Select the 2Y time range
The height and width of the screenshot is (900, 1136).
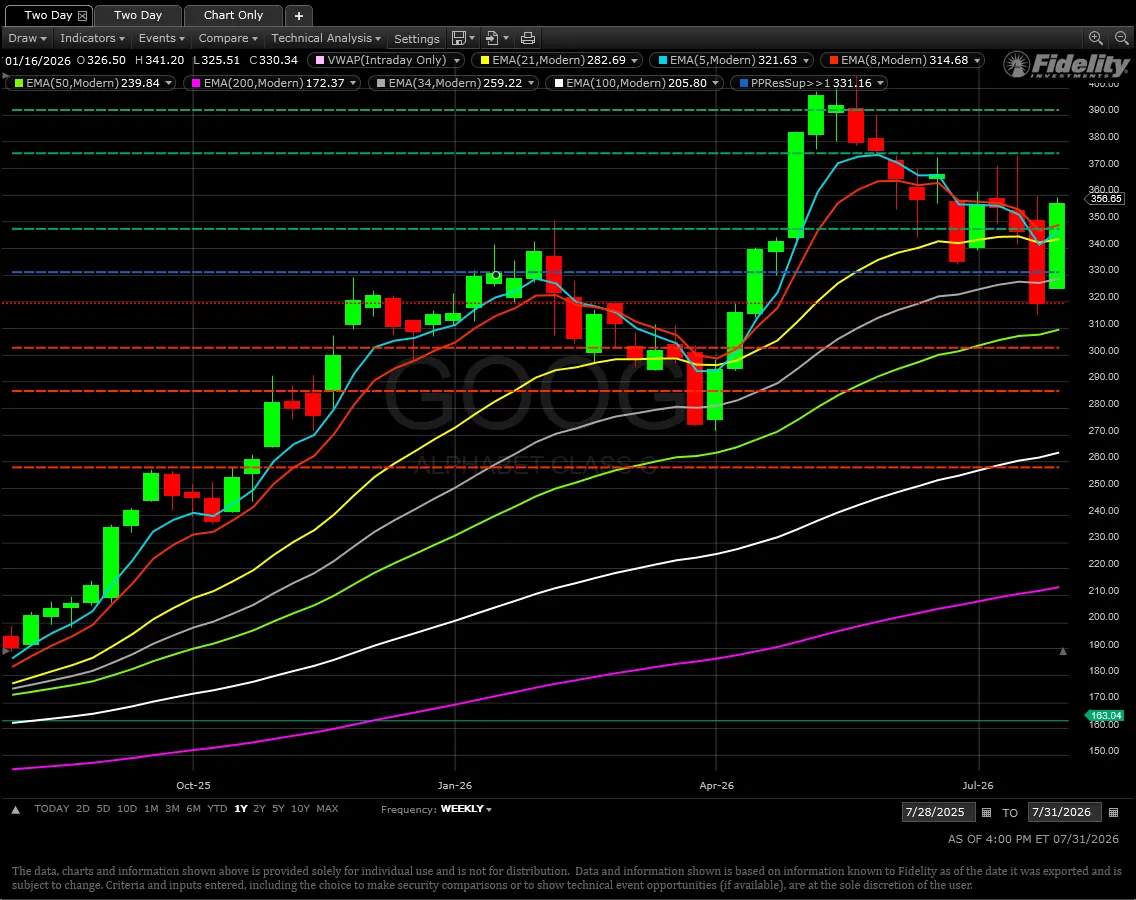[x=259, y=809]
